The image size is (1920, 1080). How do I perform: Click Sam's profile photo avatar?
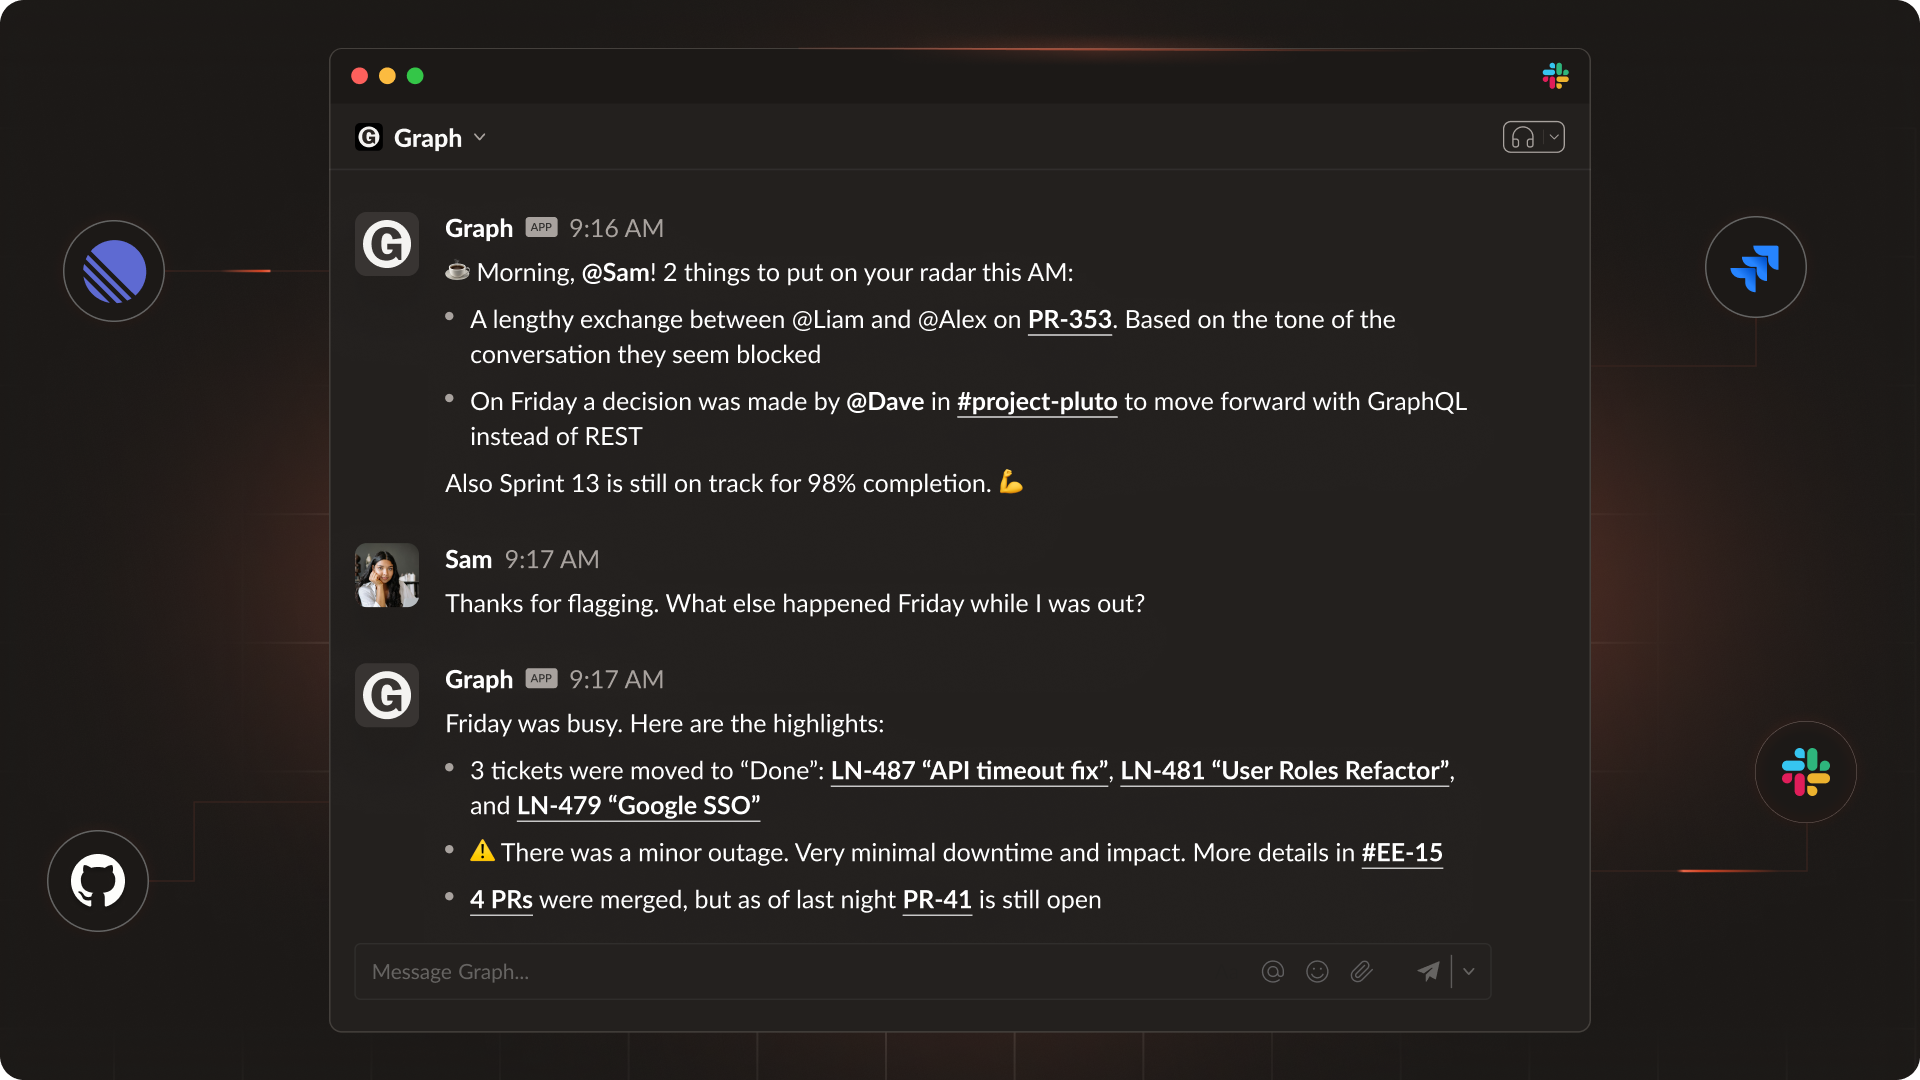coord(387,575)
